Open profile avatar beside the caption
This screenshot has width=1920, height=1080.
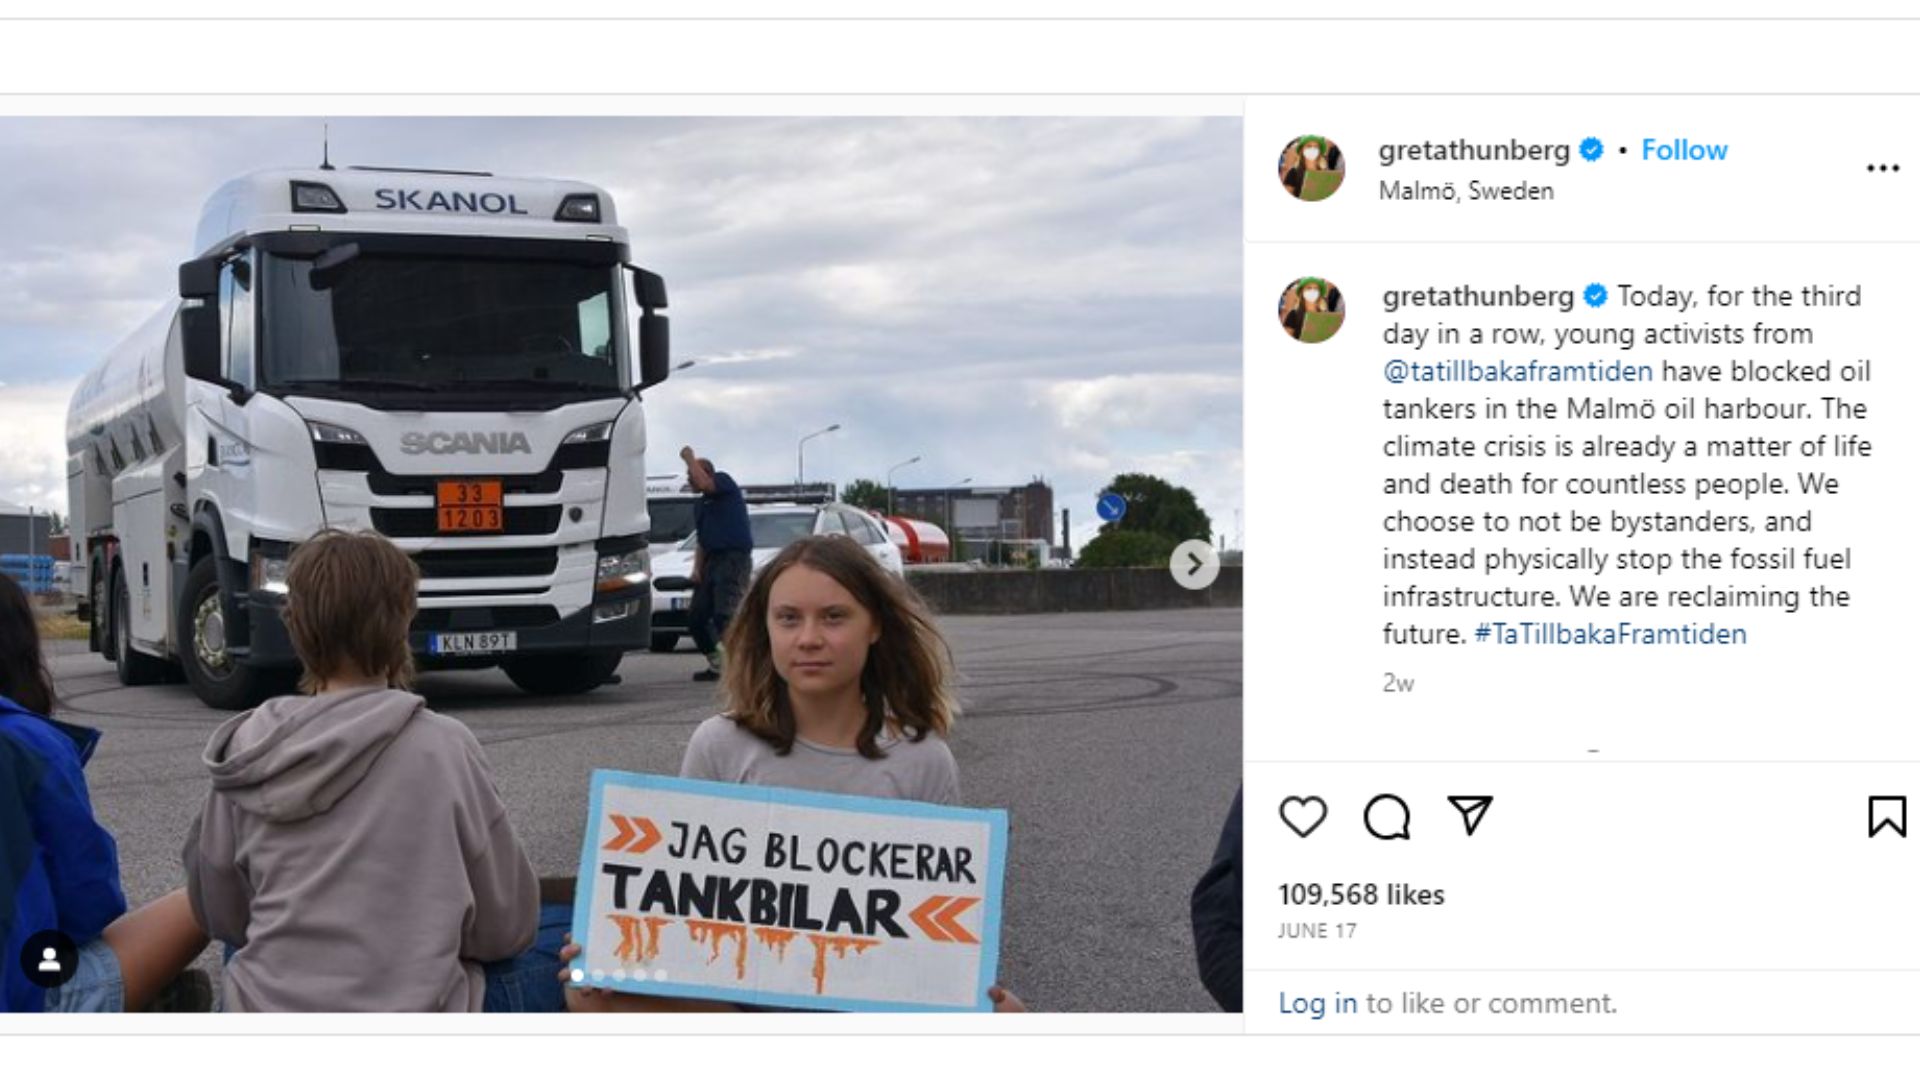click(1311, 310)
